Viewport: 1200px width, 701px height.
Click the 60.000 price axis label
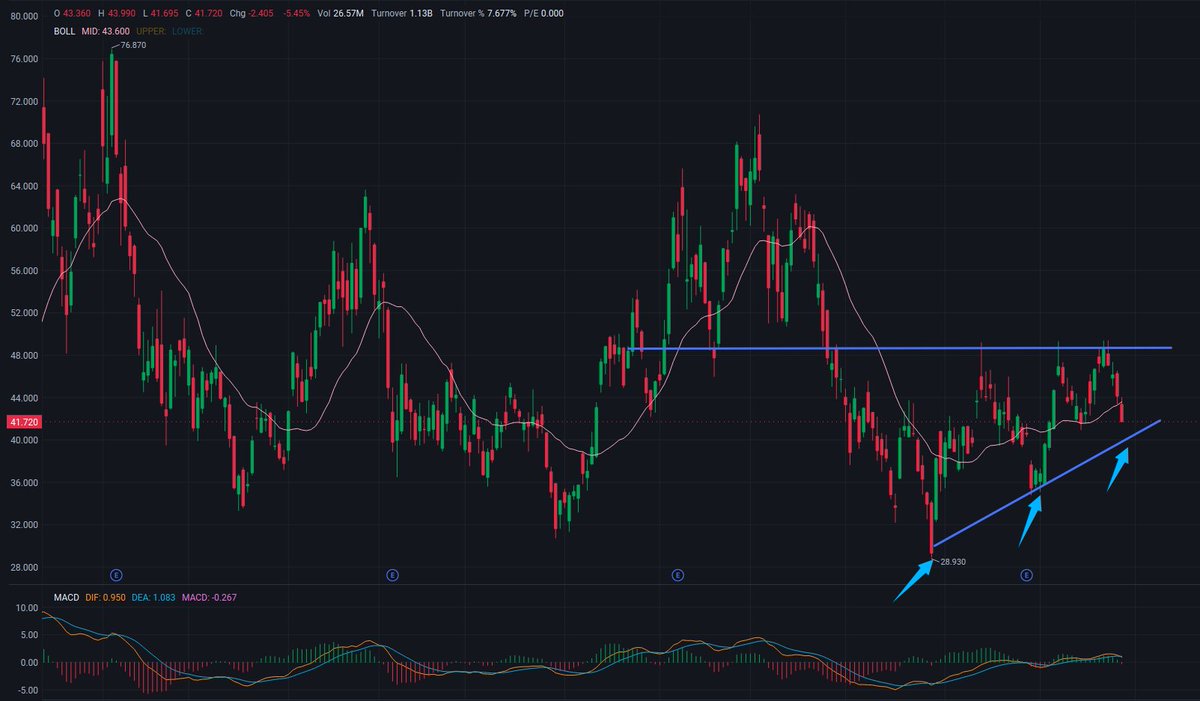tap(22, 228)
